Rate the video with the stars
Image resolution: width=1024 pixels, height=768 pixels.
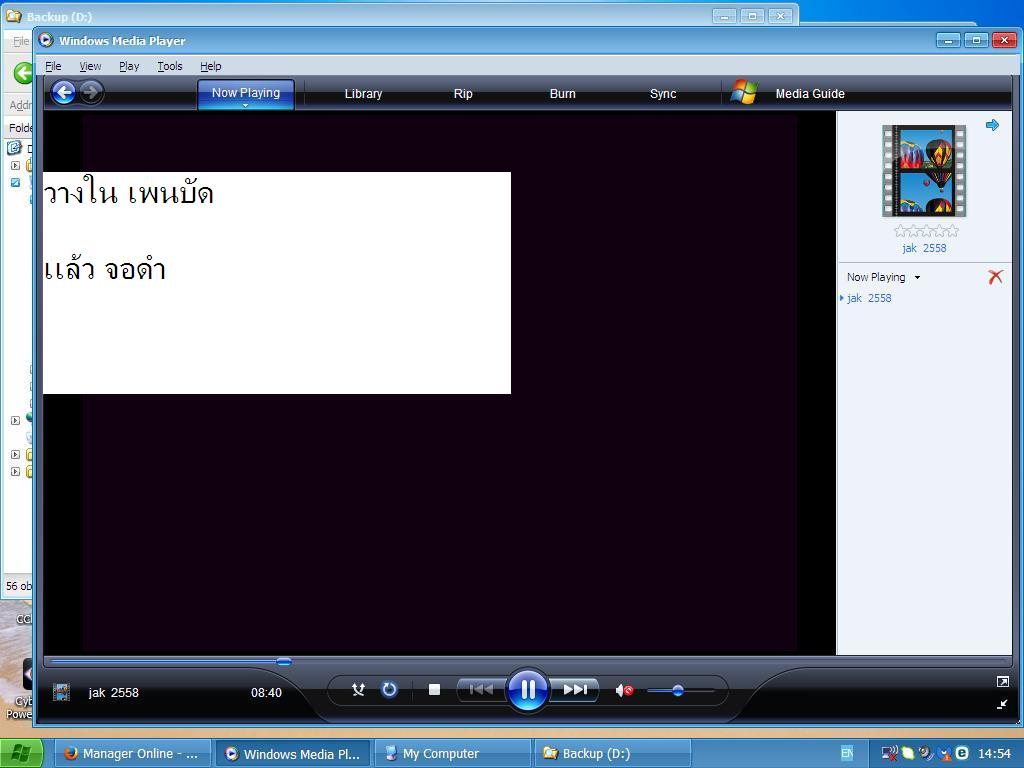926,231
